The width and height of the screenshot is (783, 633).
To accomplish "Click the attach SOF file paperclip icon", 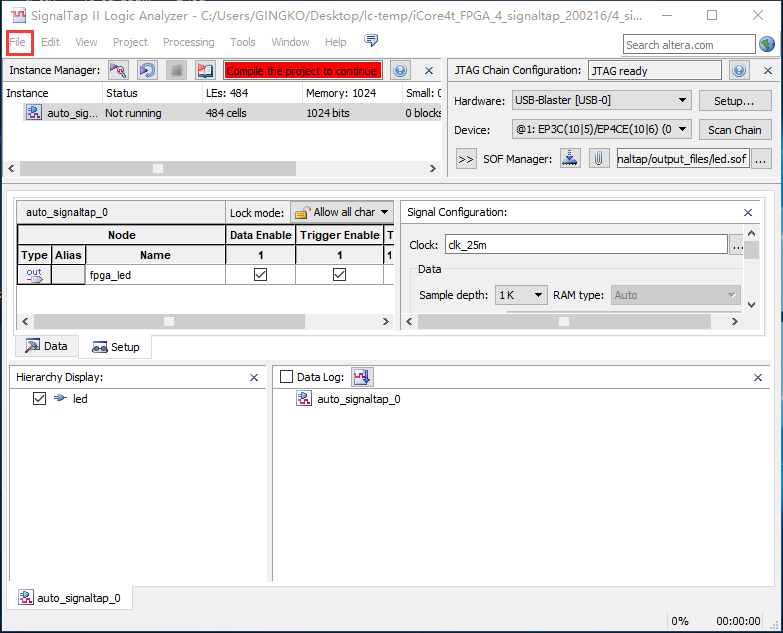I will click(x=599, y=158).
